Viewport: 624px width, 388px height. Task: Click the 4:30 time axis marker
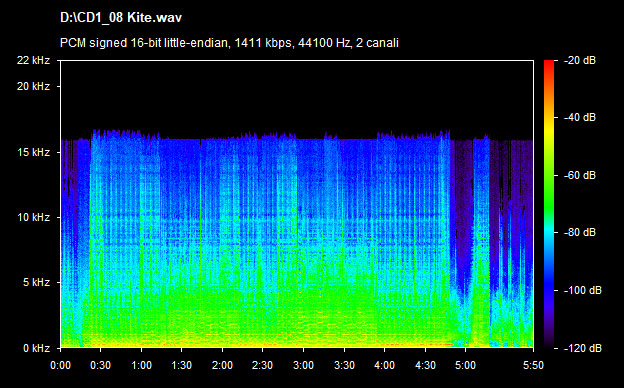pyautogui.click(x=425, y=365)
